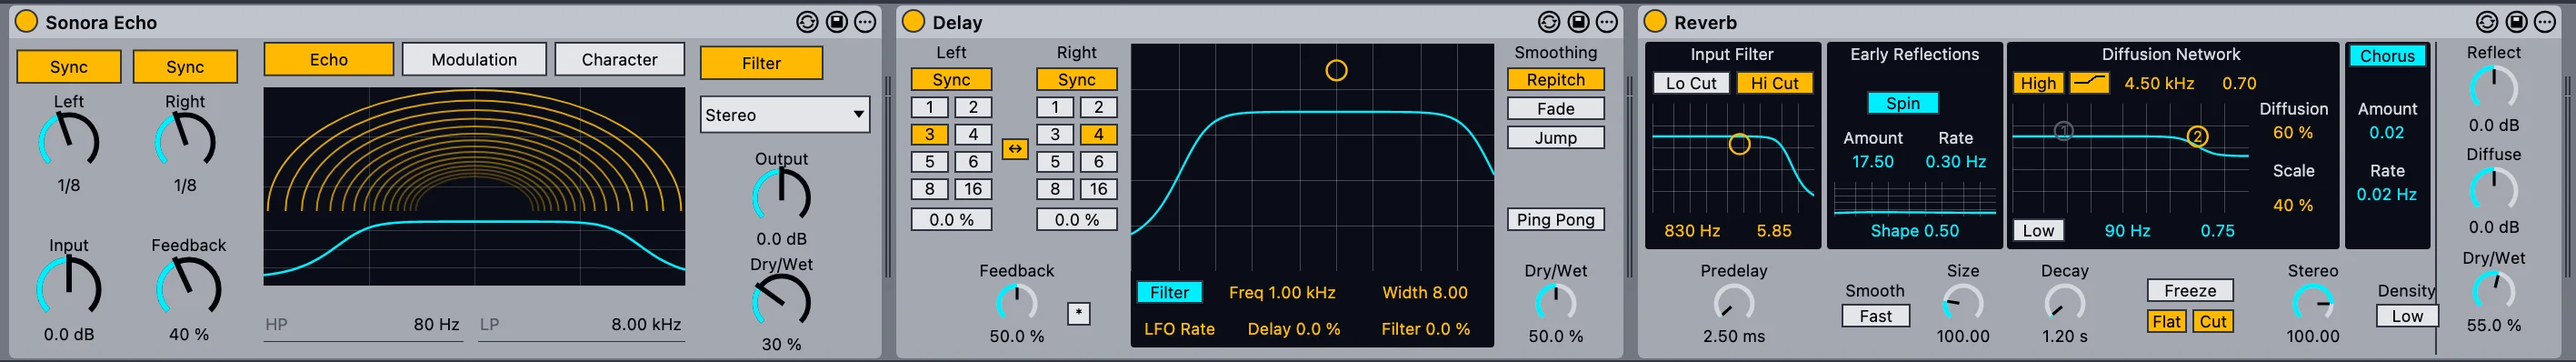Screen dimensions: 2576x362
Task: Toggle Delay Ping Pong button
Action: (x=1555, y=219)
